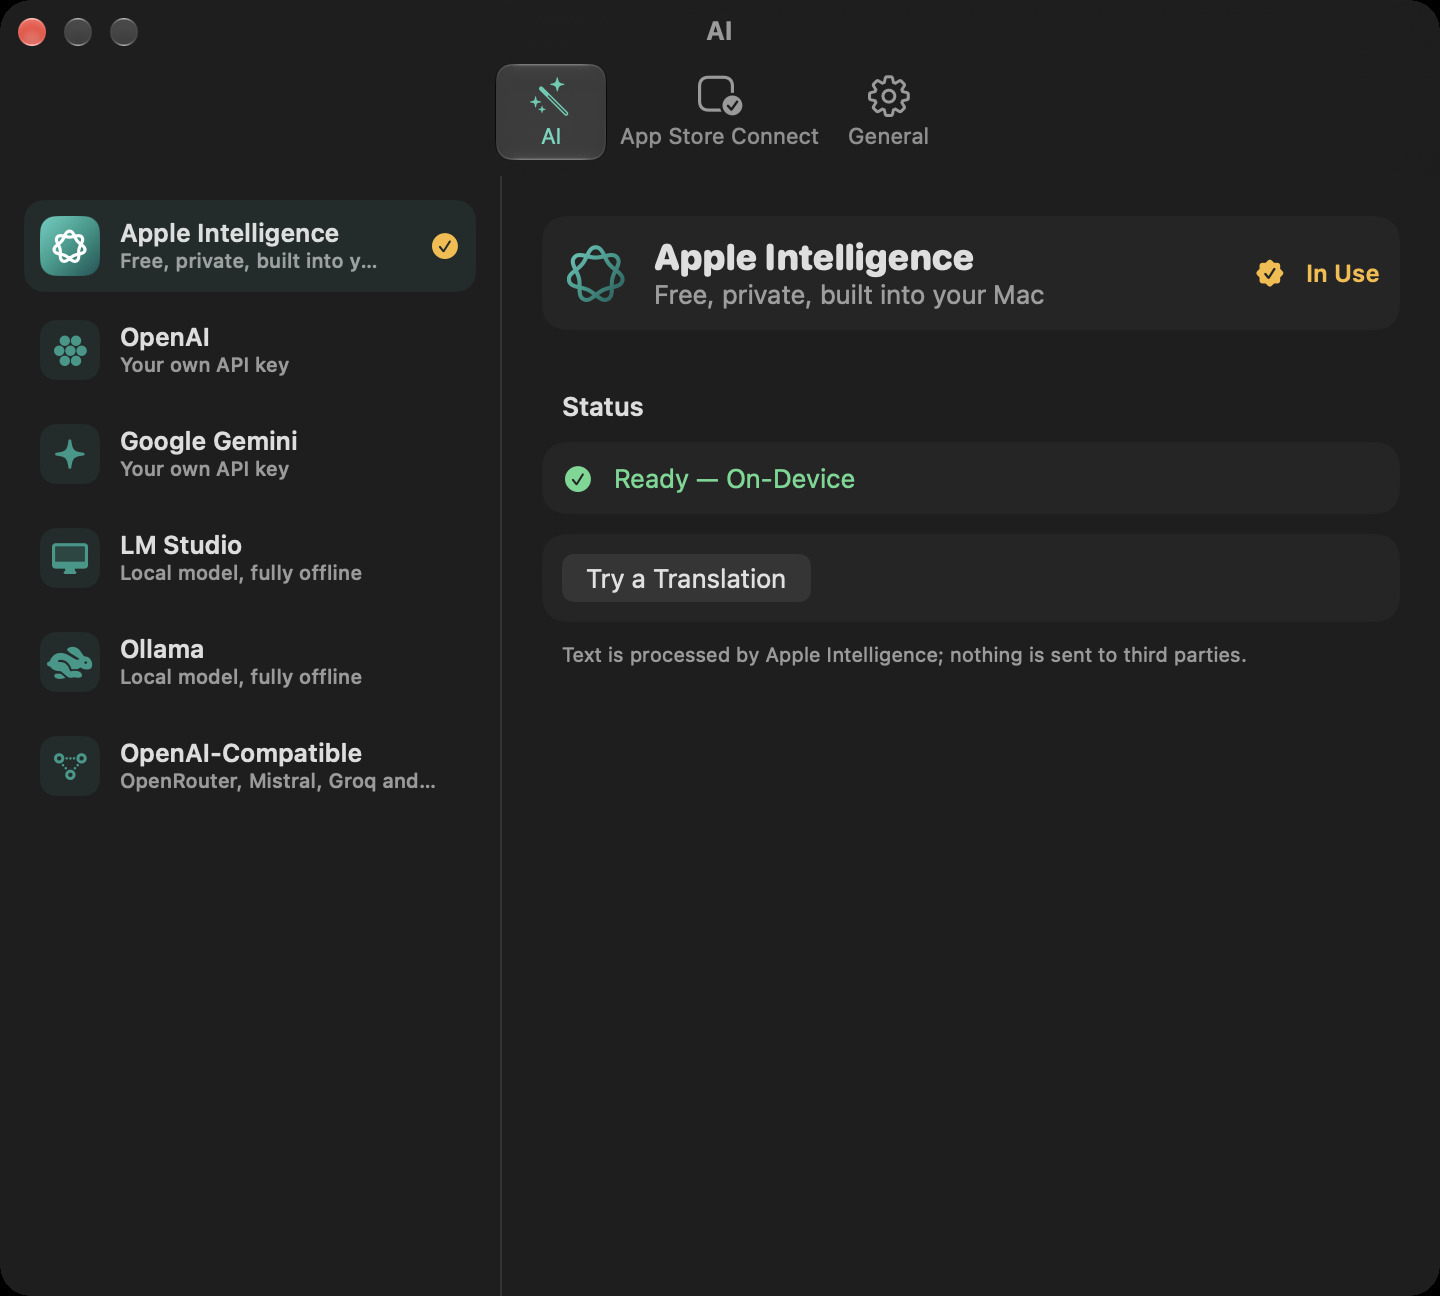Select the Ollama provider name
Viewport: 1440px width, 1296px height.
click(x=162, y=649)
